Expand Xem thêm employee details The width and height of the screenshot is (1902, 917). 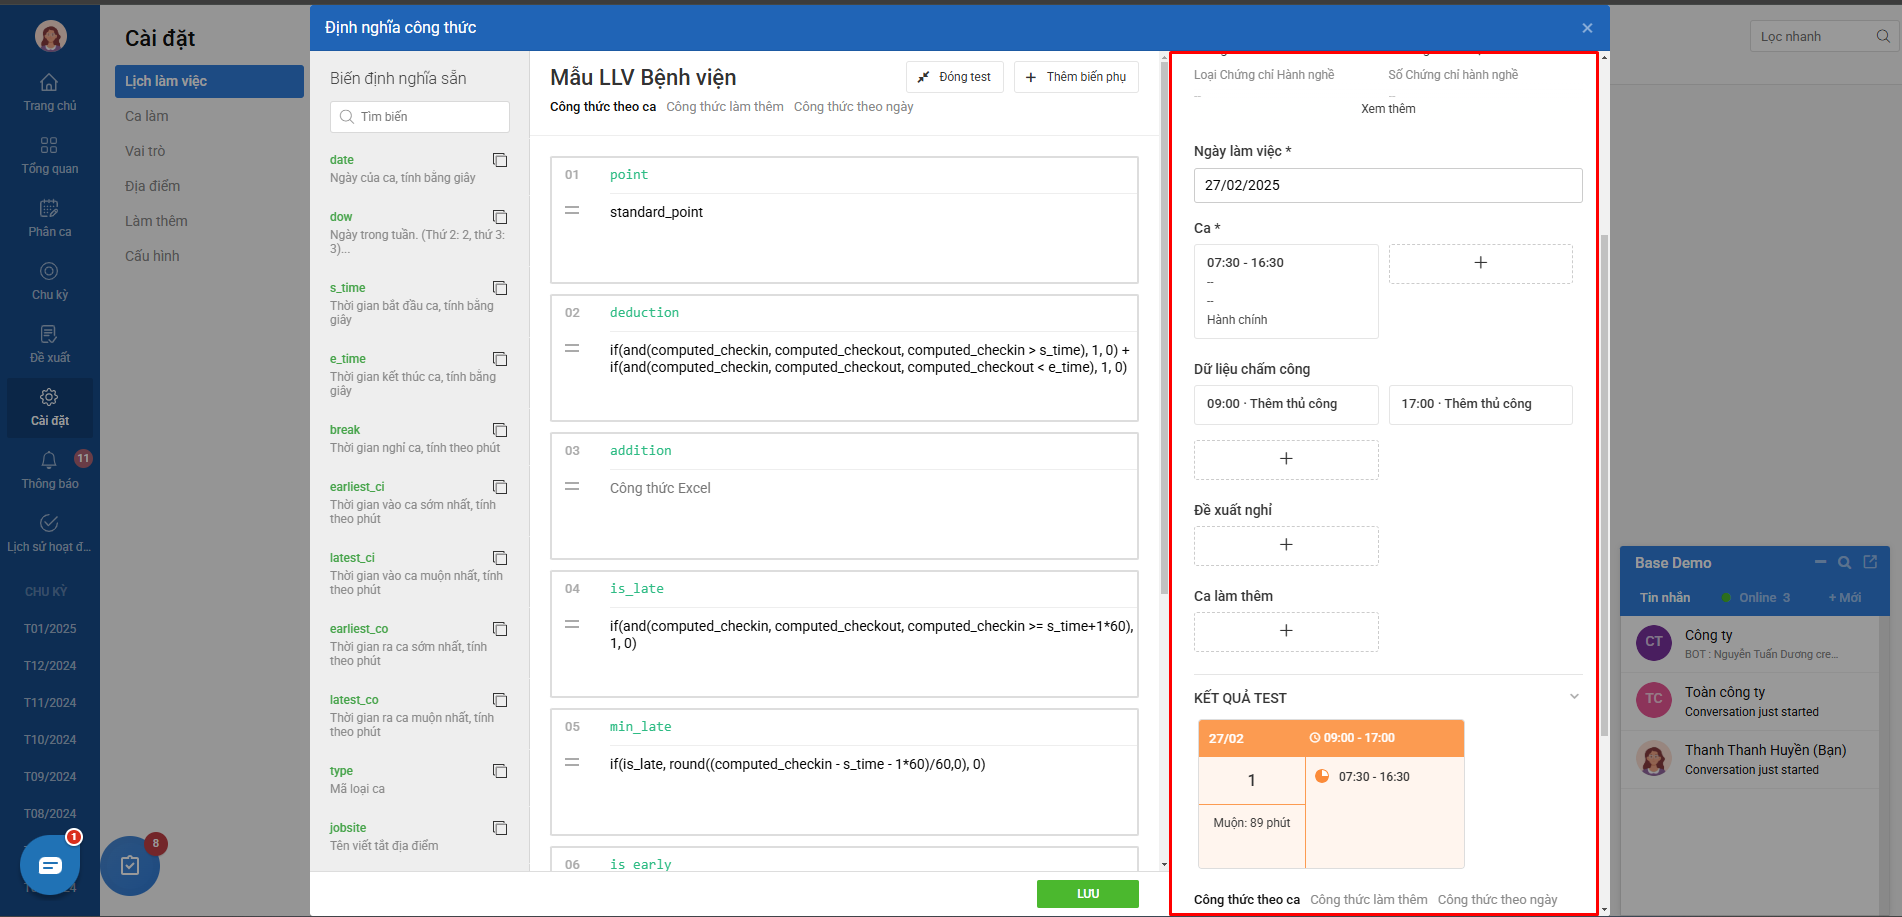pyautogui.click(x=1388, y=109)
